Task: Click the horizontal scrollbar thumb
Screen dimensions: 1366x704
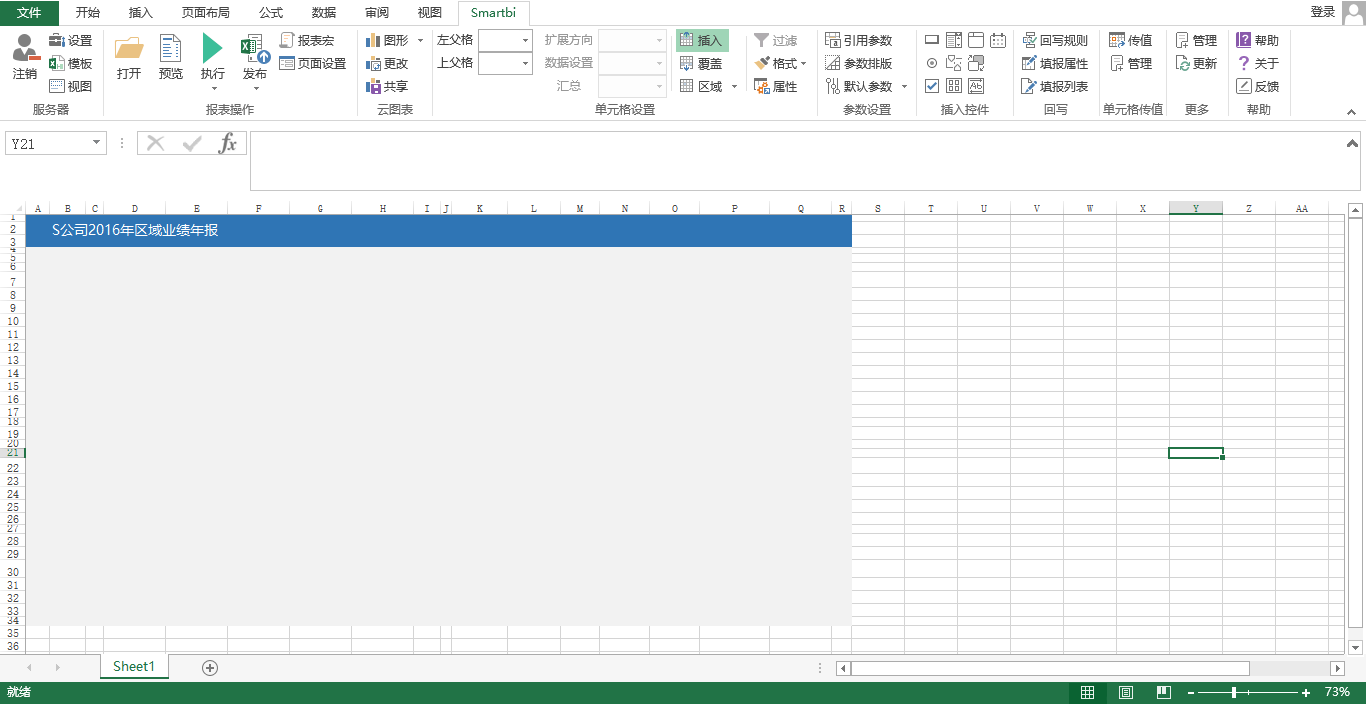Action: 1050,667
